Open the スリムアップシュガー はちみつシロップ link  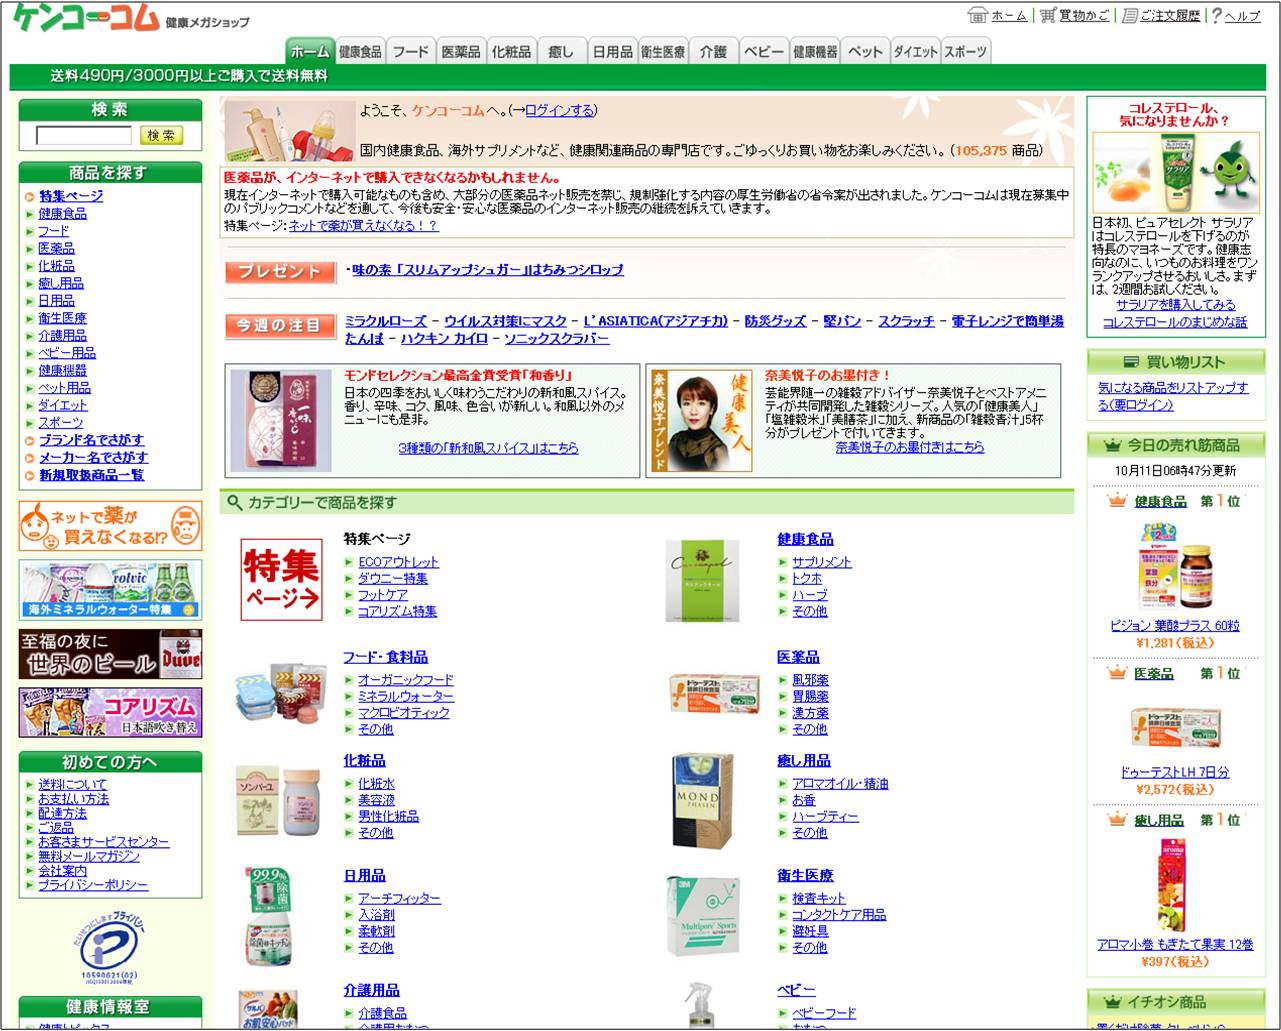click(x=488, y=270)
